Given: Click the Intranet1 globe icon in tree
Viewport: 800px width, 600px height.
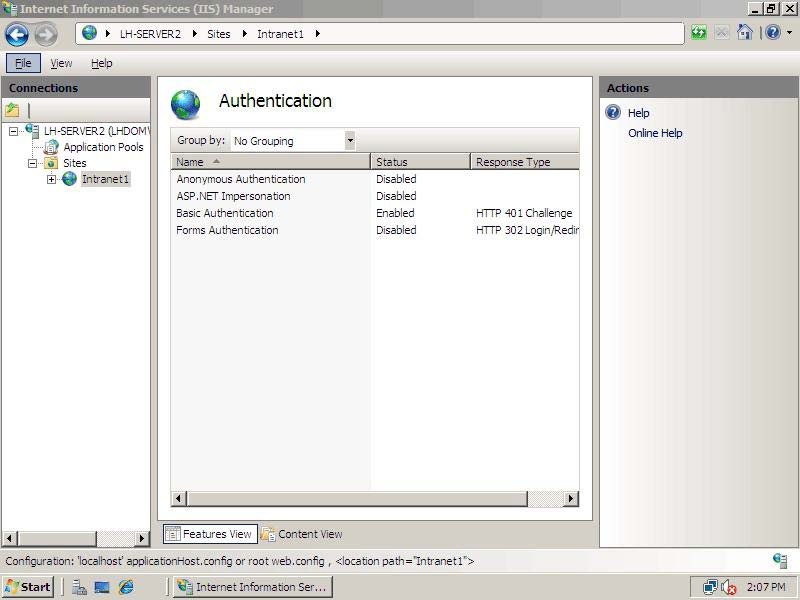Looking at the screenshot, I should 69,179.
